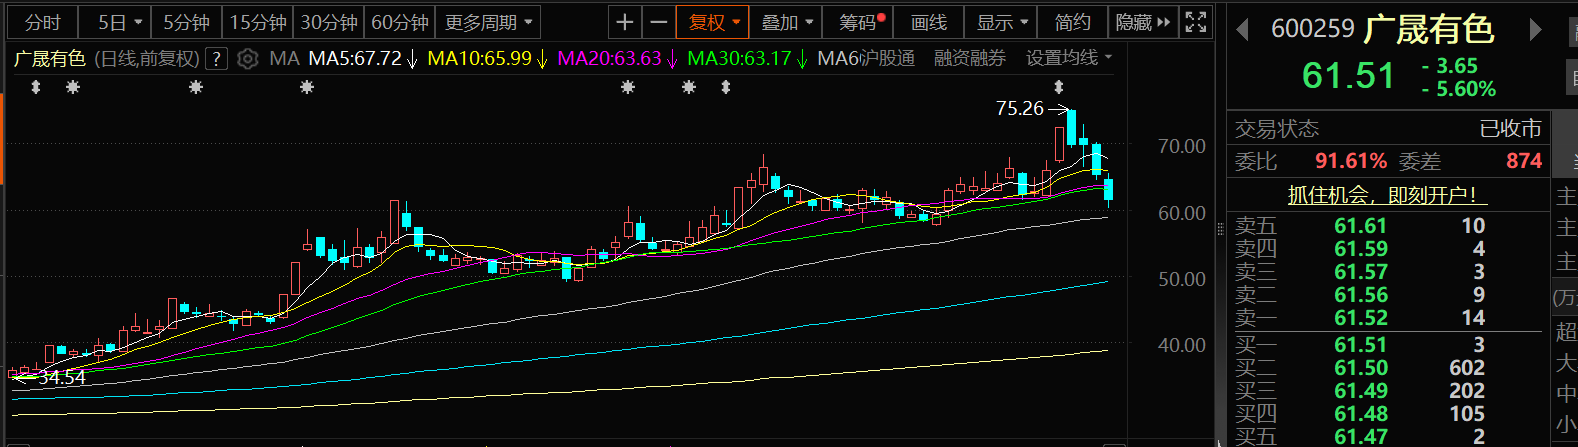1578x447 pixels.
Task: Go to previous stock with left arrow
Action: [1243, 30]
